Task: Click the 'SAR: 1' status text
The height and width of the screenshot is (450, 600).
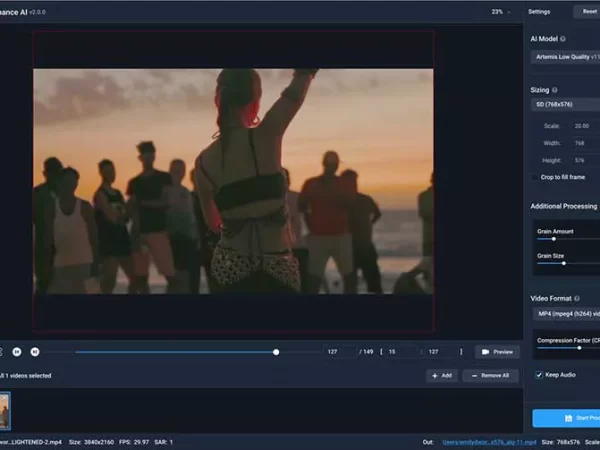Action: click(x=163, y=442)
